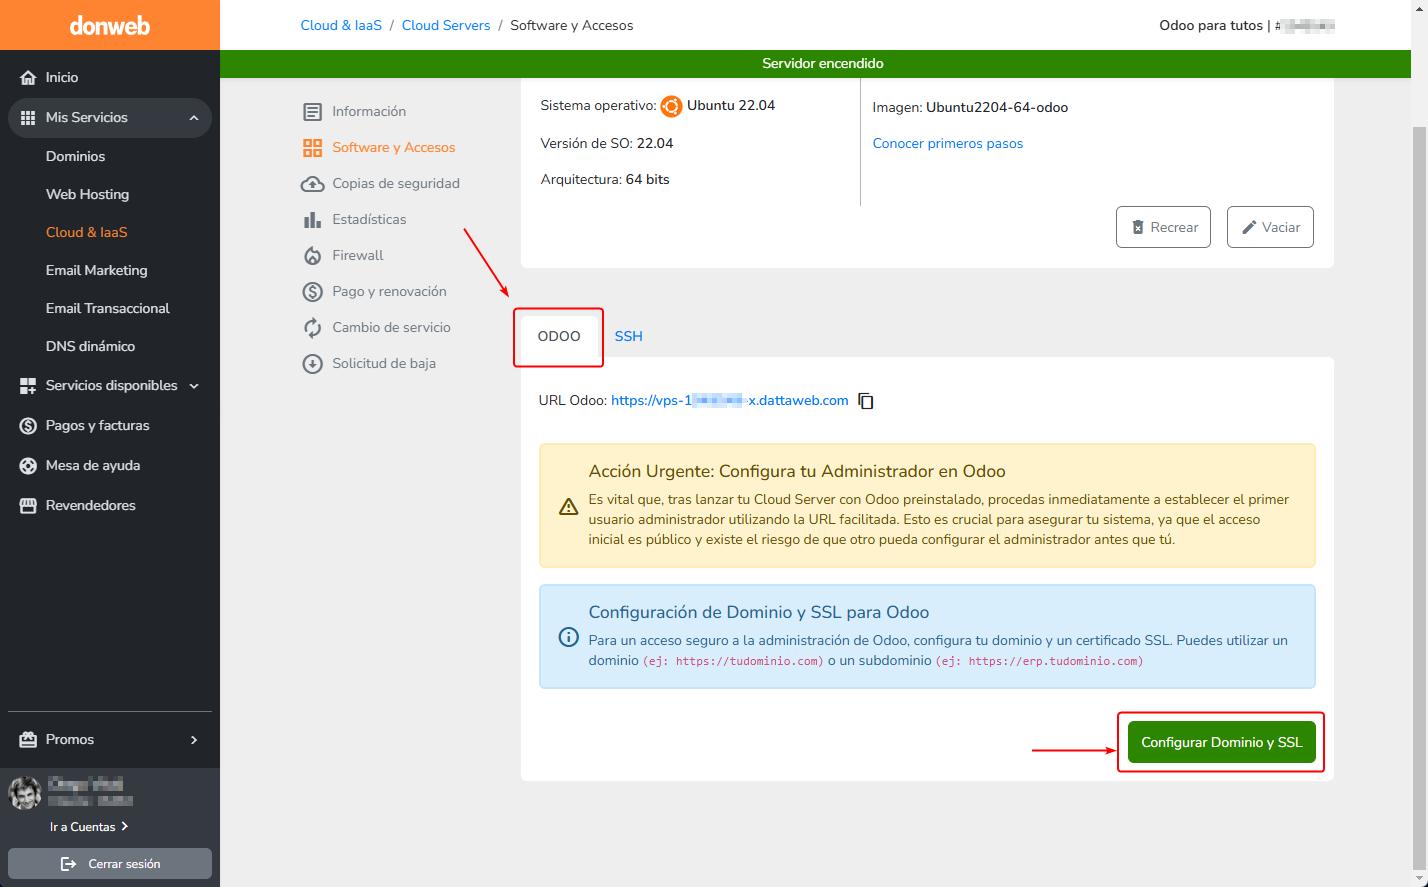The image size is (1428, 887).
Task: Click the Recrear button
Action: point(1163,227)
